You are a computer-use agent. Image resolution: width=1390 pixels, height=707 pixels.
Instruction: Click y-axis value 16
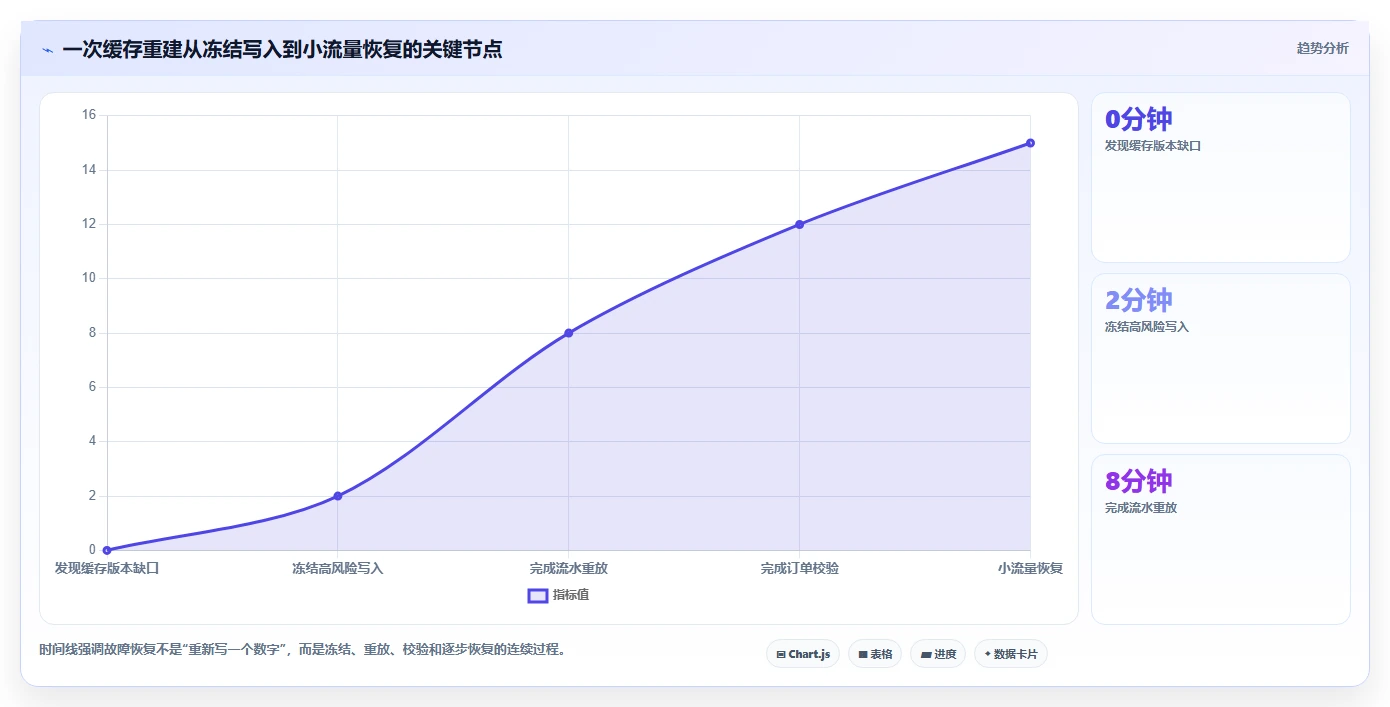pyautogui.click(x=89, y=115)
